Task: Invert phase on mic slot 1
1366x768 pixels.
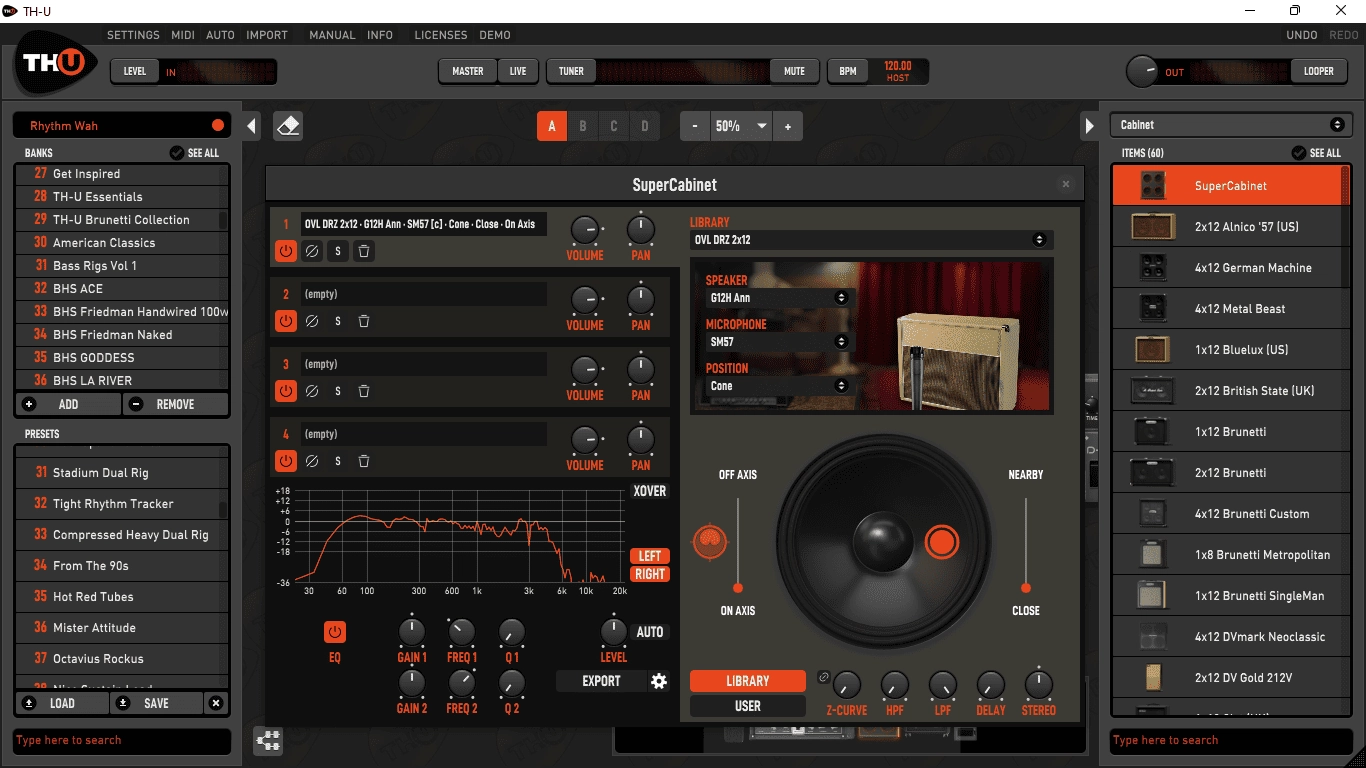Action: point(312,251)
